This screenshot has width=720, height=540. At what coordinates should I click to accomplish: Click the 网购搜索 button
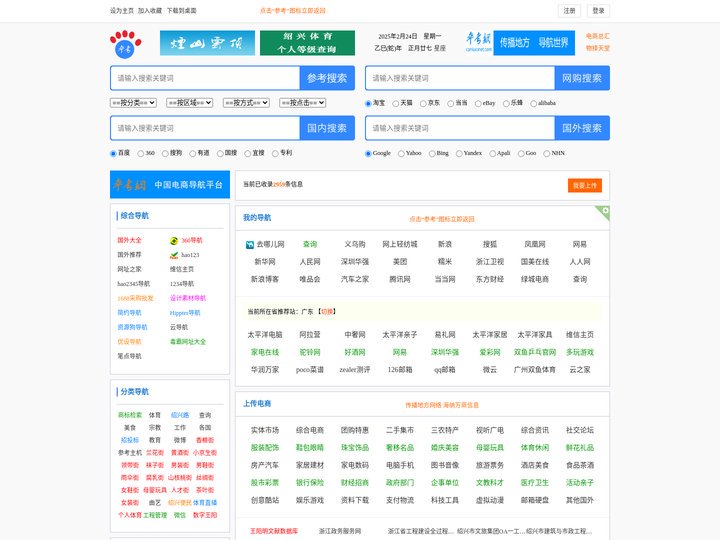[582, 78]
